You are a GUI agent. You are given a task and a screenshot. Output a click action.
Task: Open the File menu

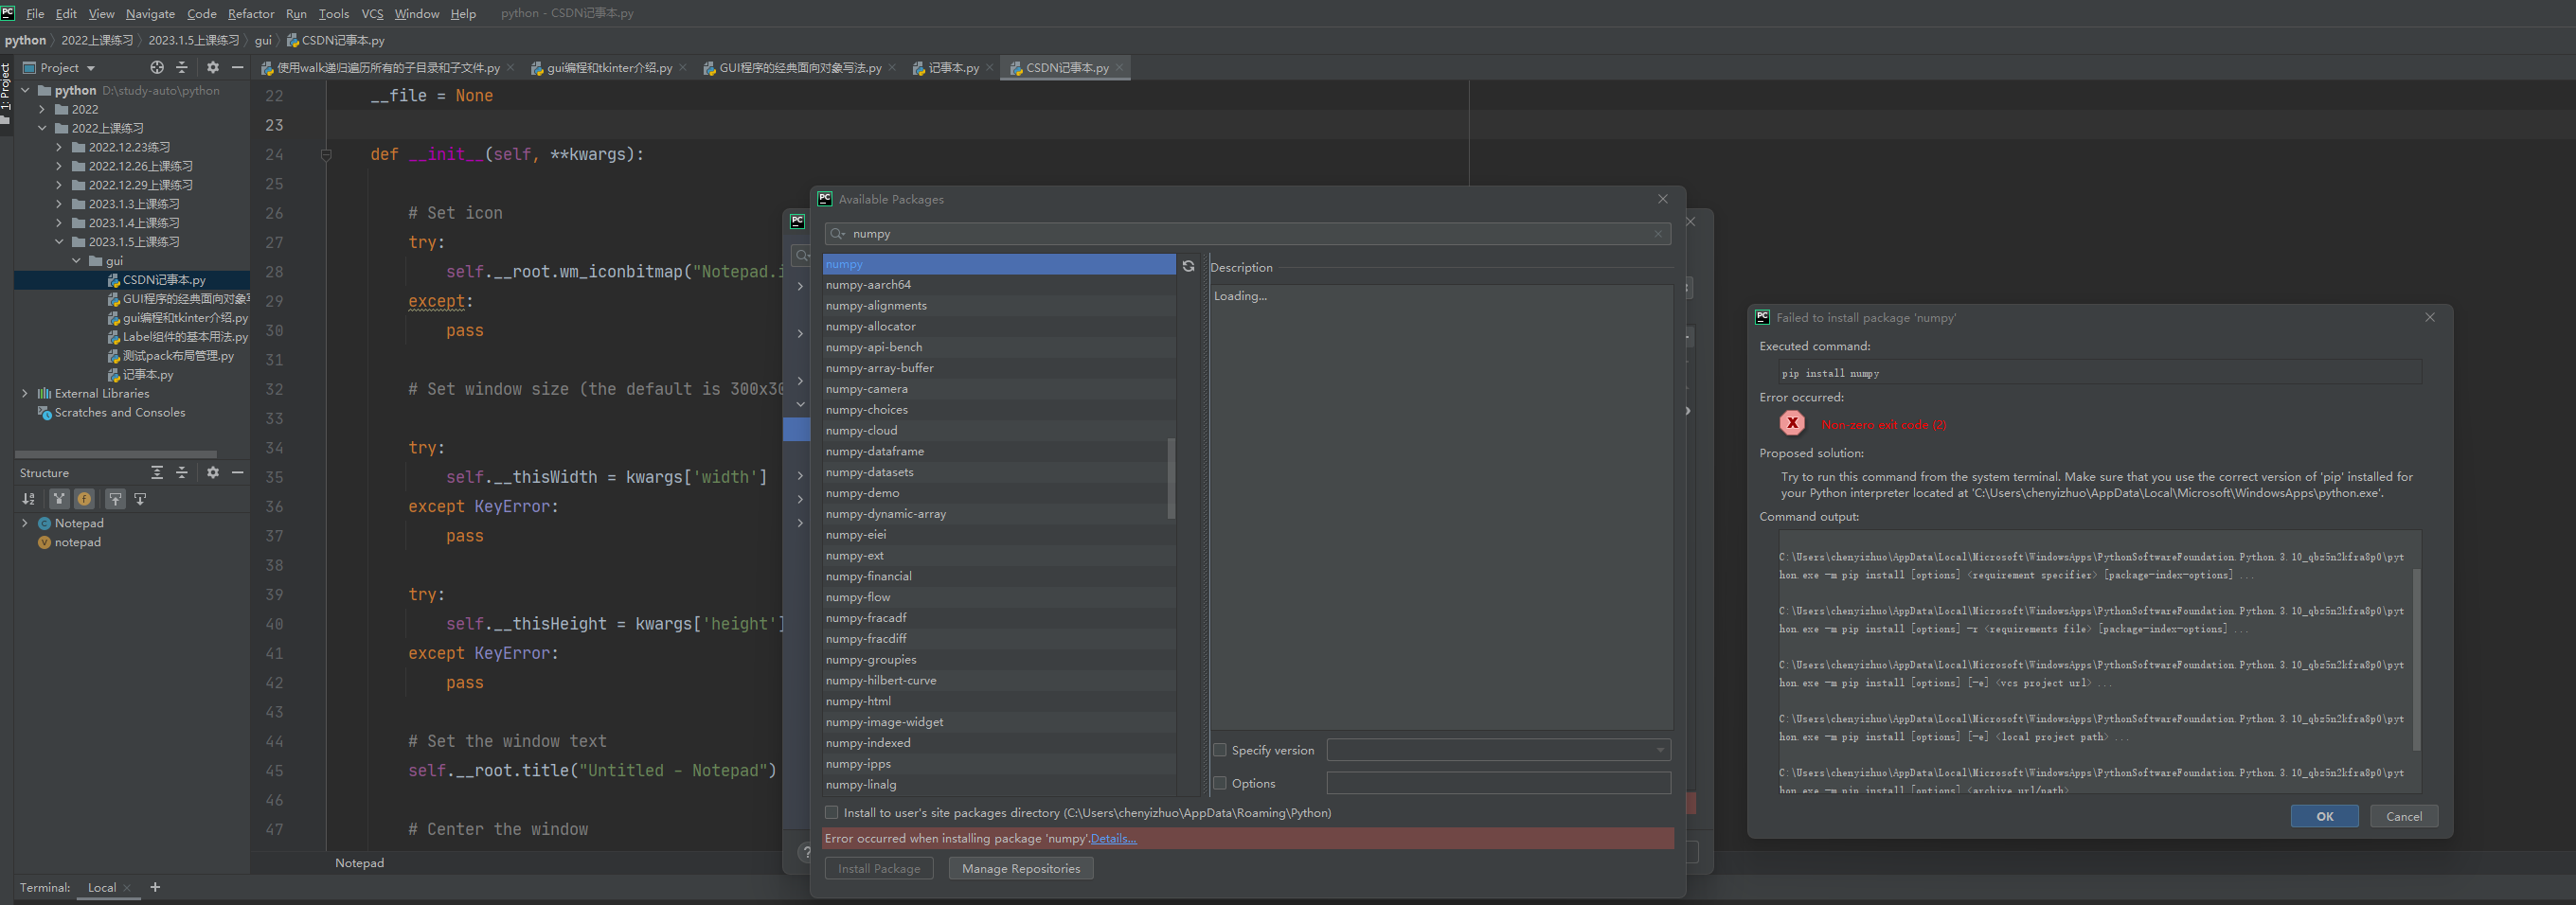click(x=35, y=13)
